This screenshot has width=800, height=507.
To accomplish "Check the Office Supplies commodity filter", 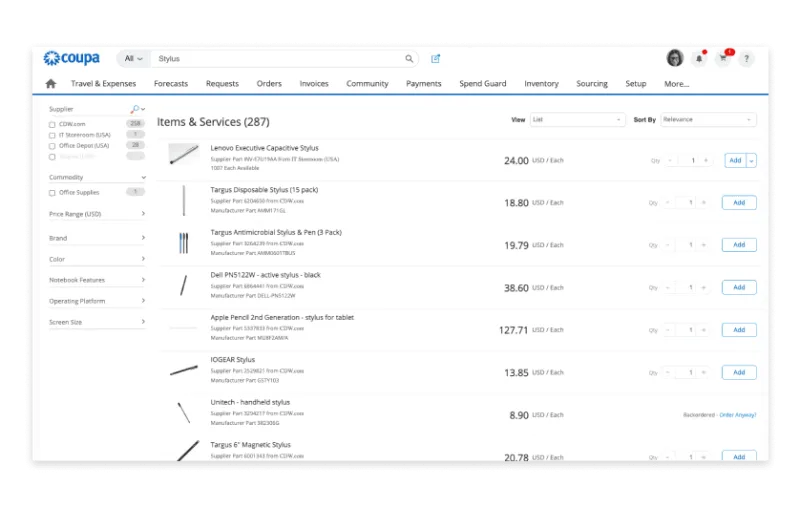I will 52,193.
